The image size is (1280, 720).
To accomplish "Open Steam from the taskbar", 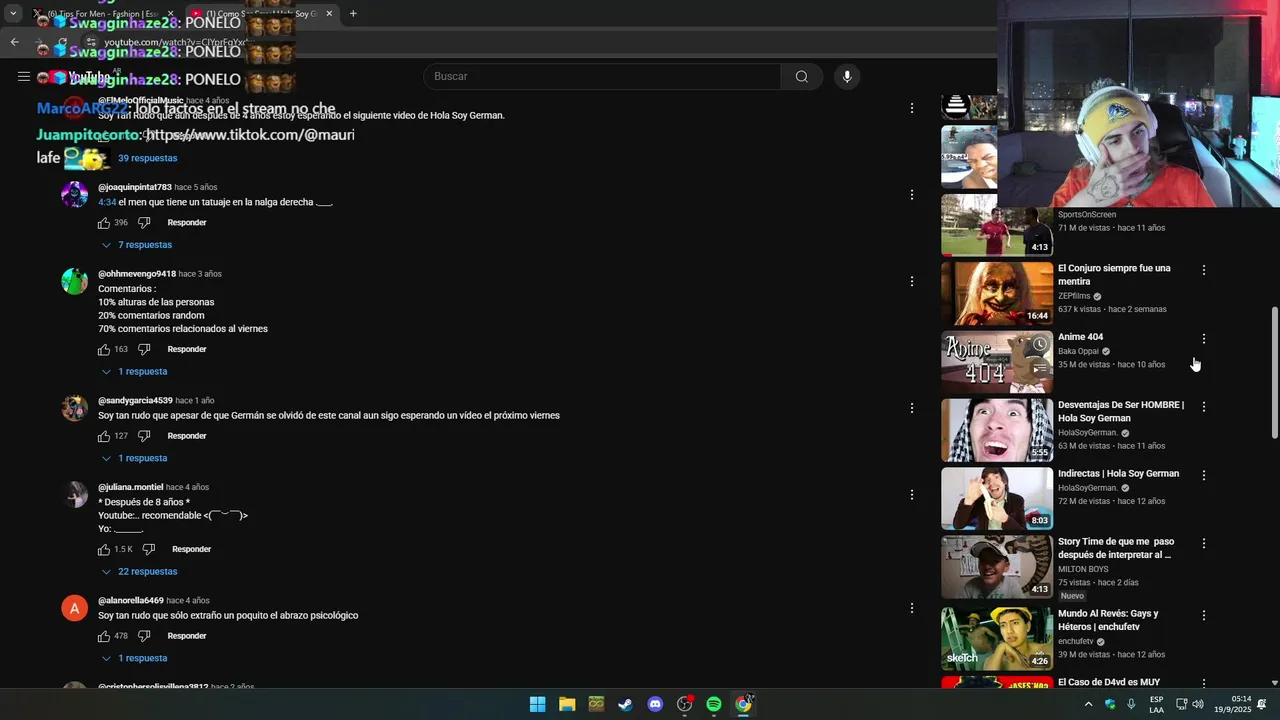I will (625, 704).
